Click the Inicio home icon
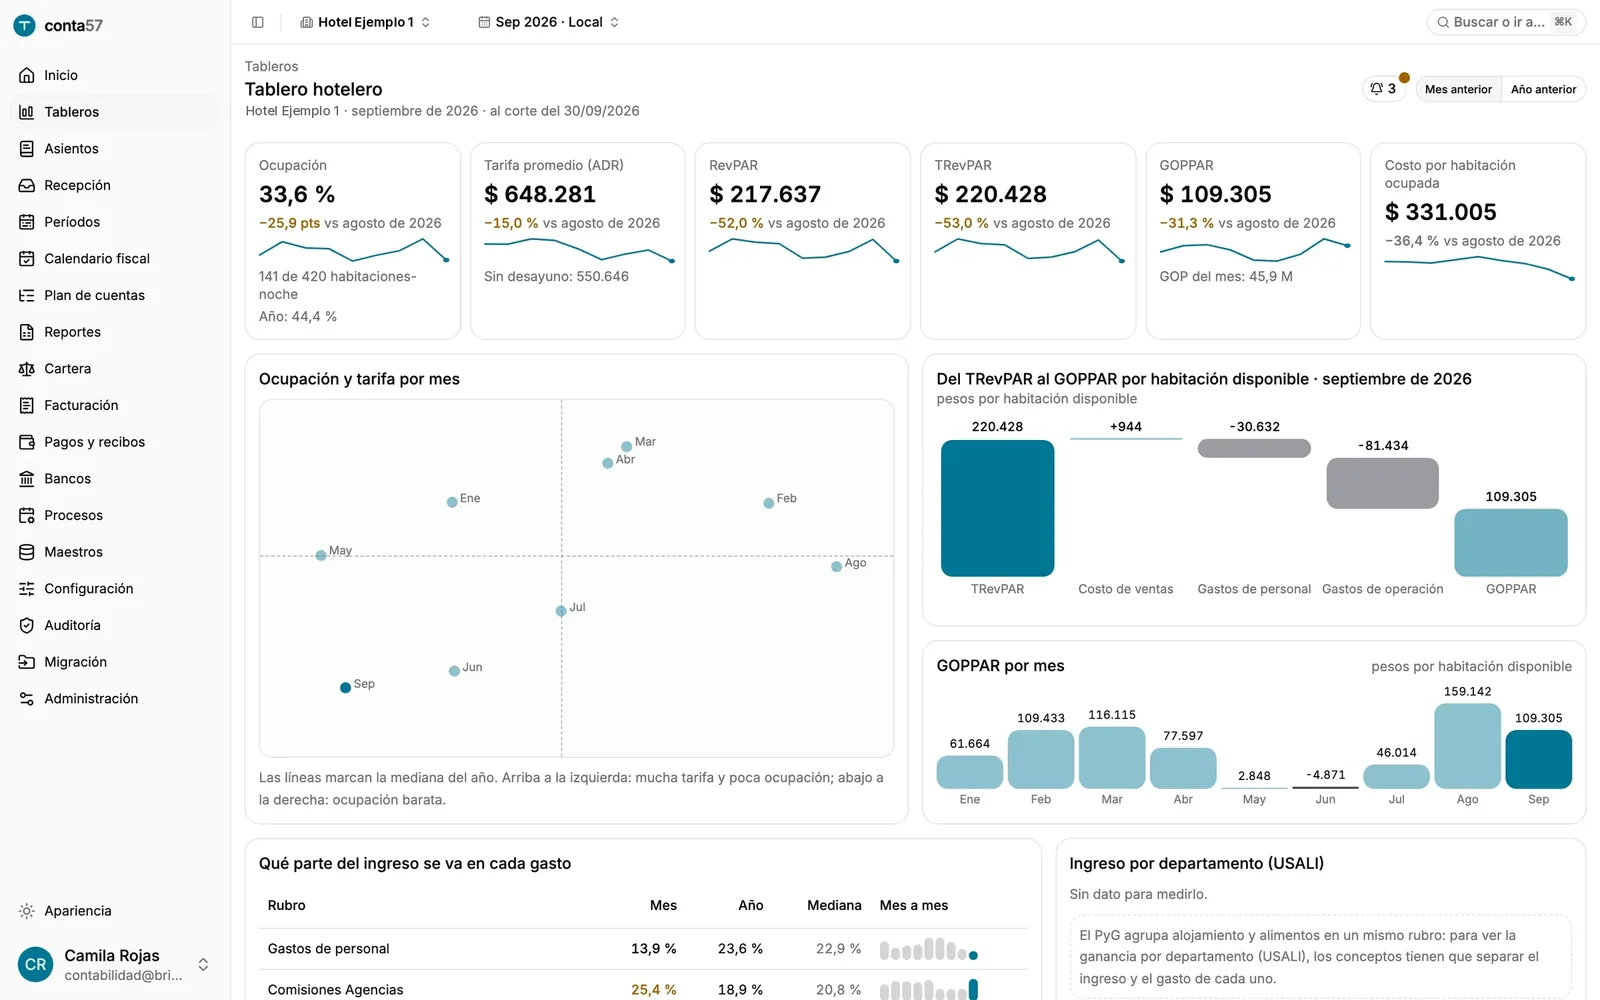The image size is (1600, 1000). pyautogui.click(x=27, y=75)
